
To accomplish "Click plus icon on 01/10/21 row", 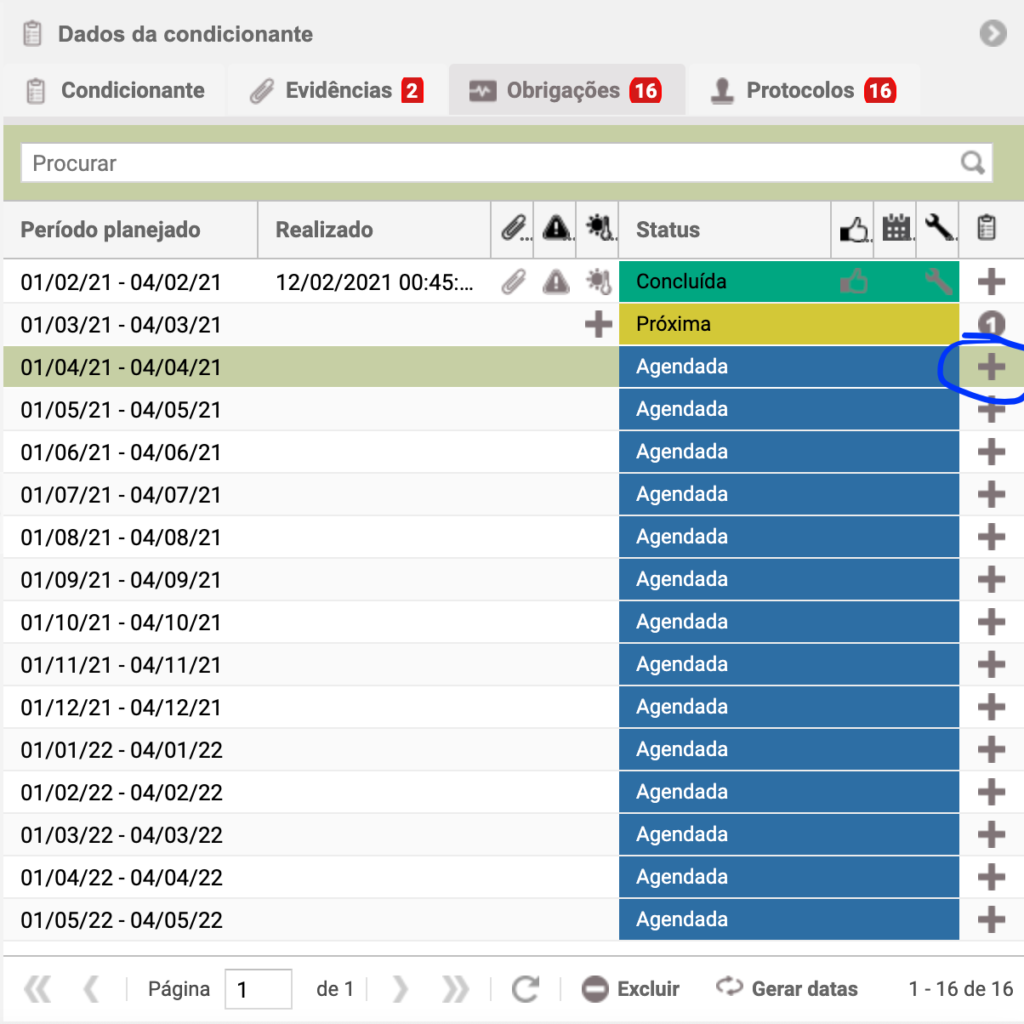I will 991,622.
